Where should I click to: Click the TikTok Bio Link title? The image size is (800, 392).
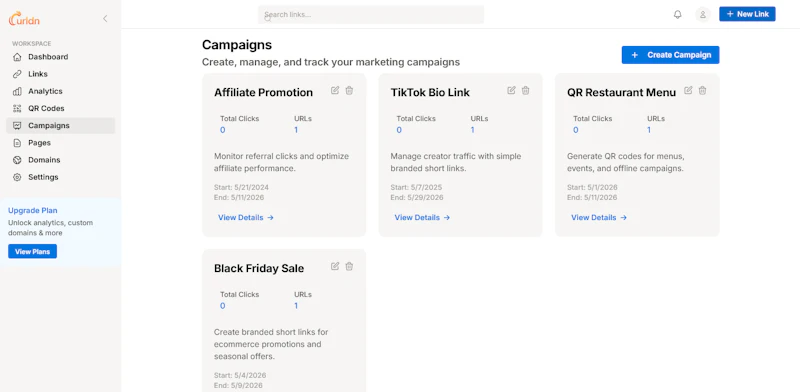pos(430,92)
